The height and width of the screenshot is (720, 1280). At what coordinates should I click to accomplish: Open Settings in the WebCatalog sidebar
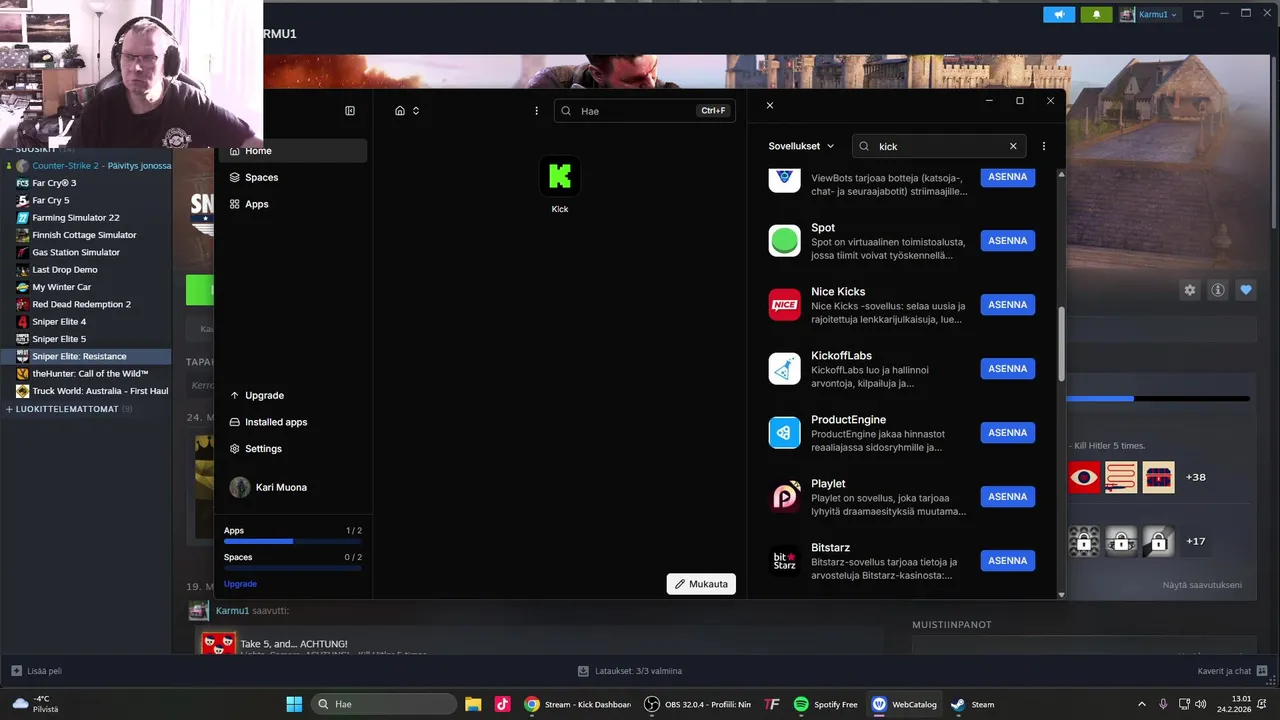293,449
